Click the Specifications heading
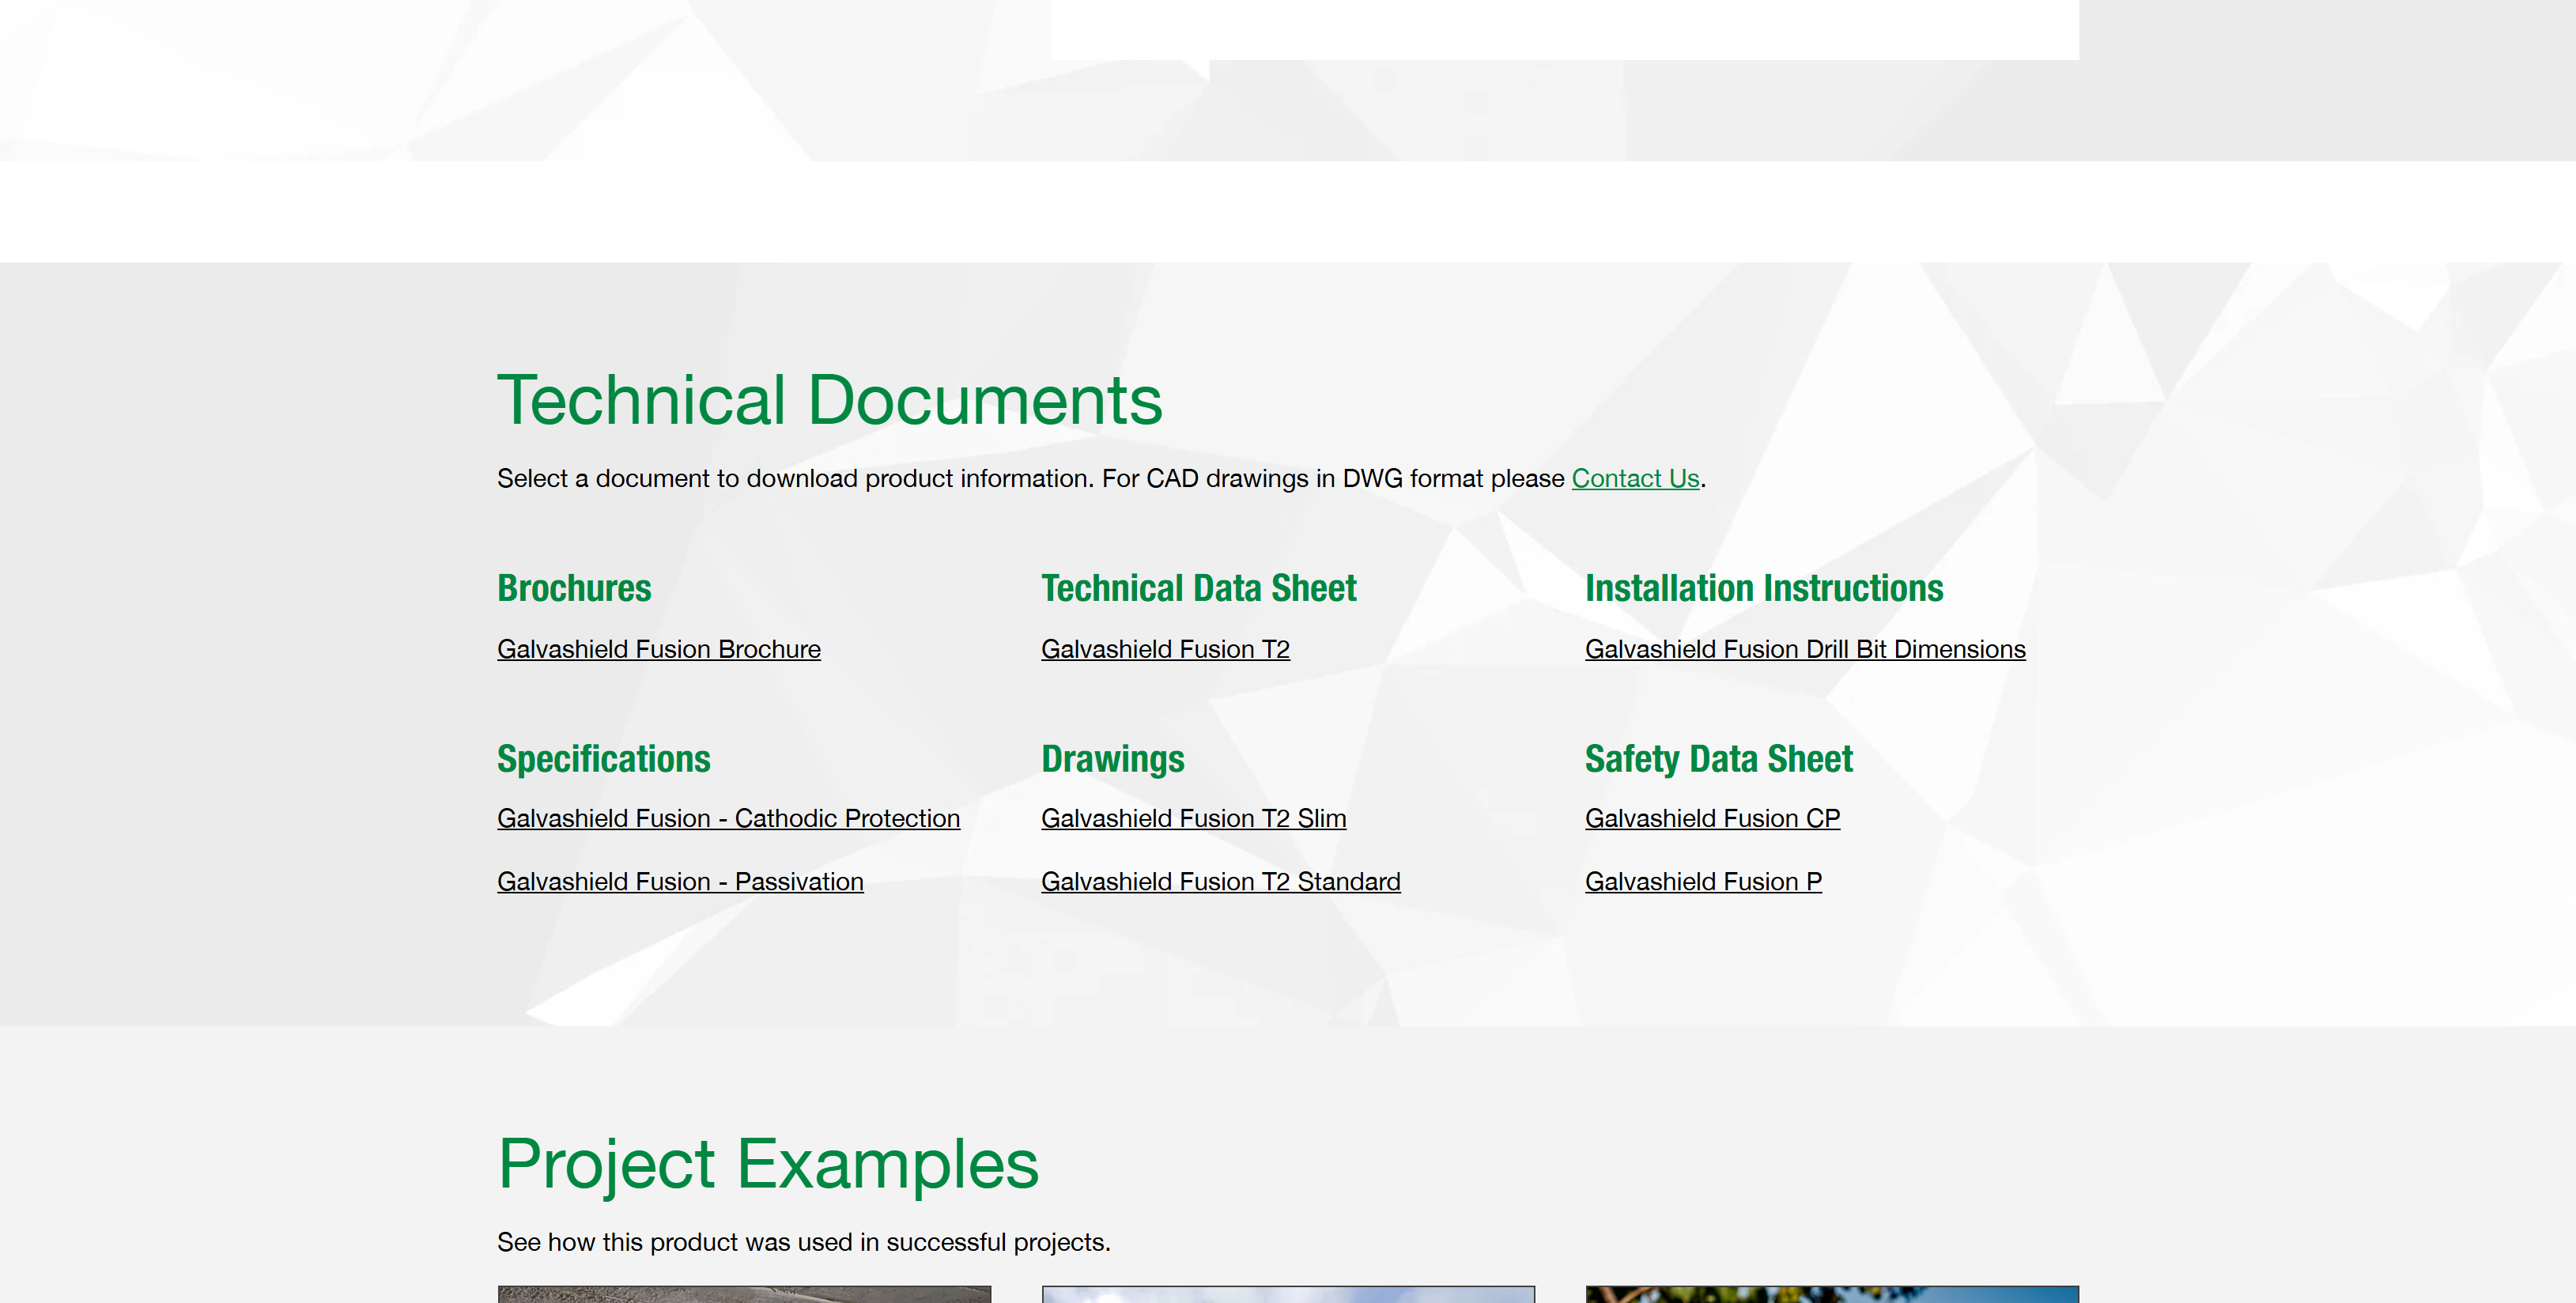Screen dimensions: 2576x1303 (x=603, y=759)
